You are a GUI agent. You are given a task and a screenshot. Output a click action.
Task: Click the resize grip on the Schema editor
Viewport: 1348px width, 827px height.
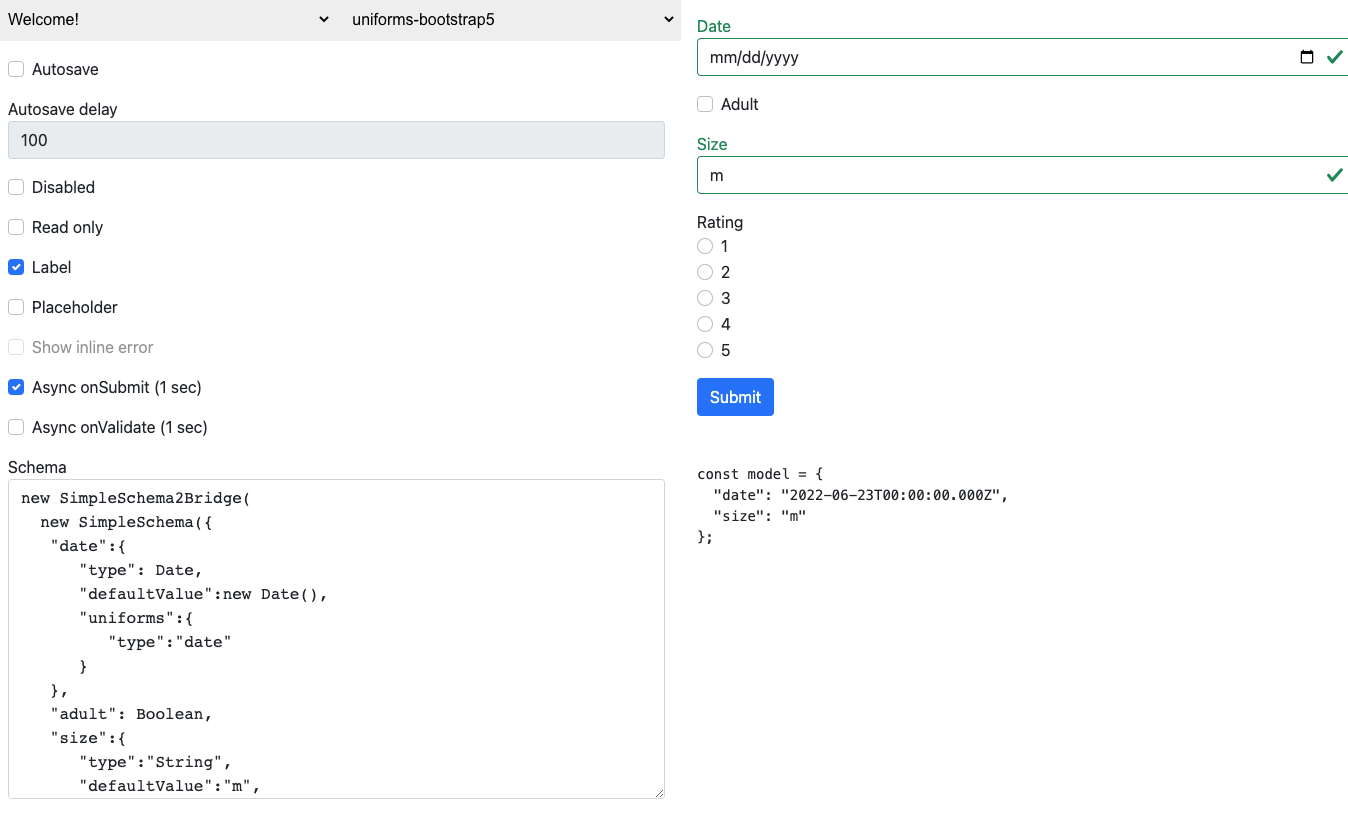click(x=659, y=791)
